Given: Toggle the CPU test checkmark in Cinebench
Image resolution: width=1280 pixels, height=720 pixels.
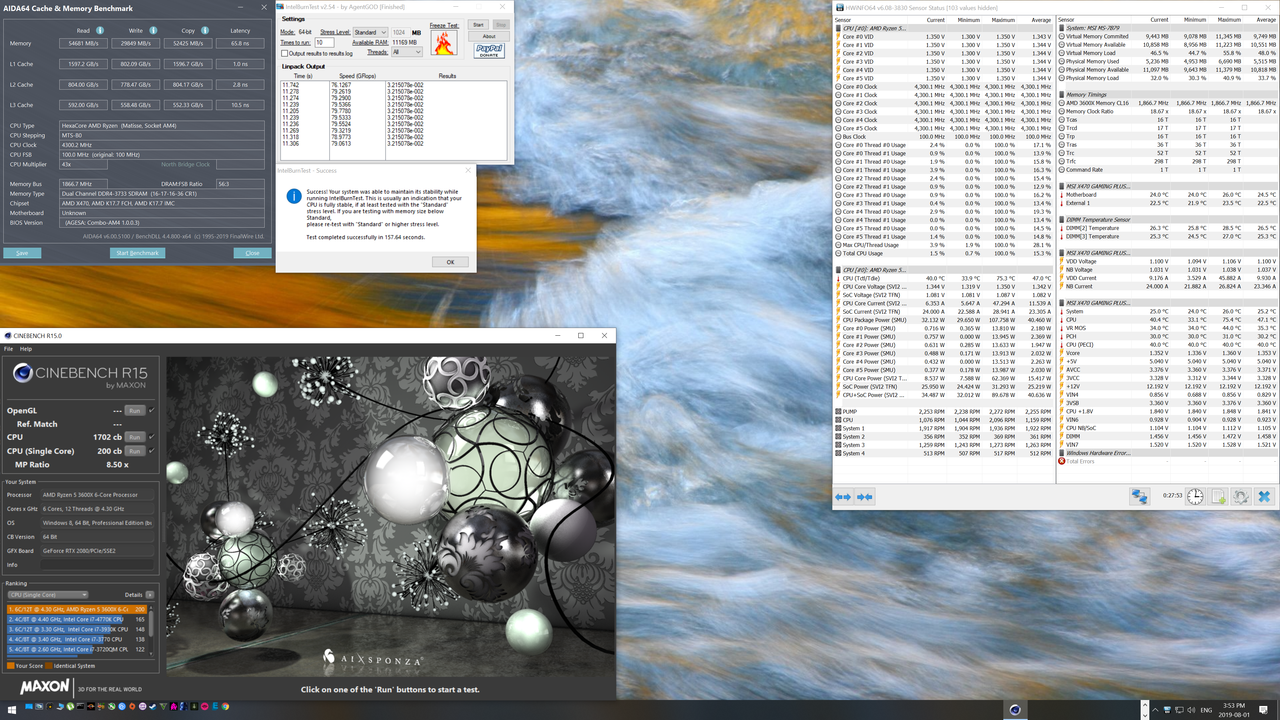Looking at the screenshot, I should click(151, 437).
